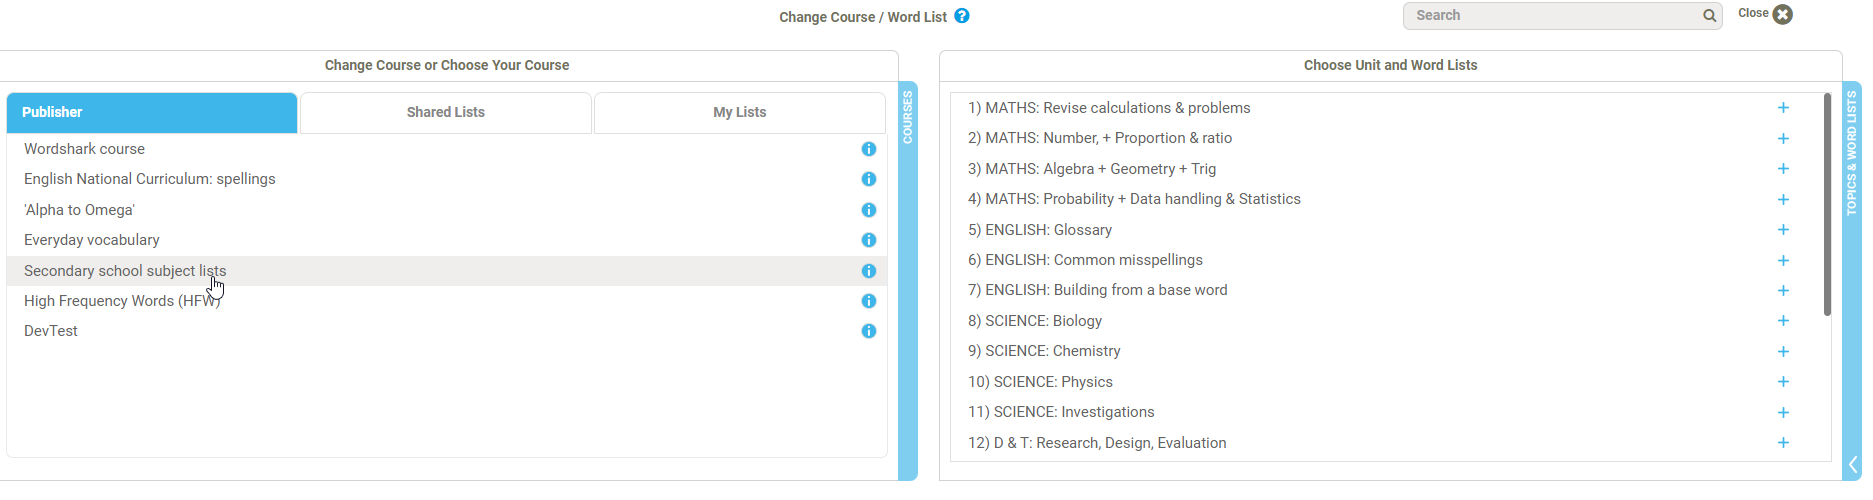Show info for Wordshark course

[x=869, y=149]
